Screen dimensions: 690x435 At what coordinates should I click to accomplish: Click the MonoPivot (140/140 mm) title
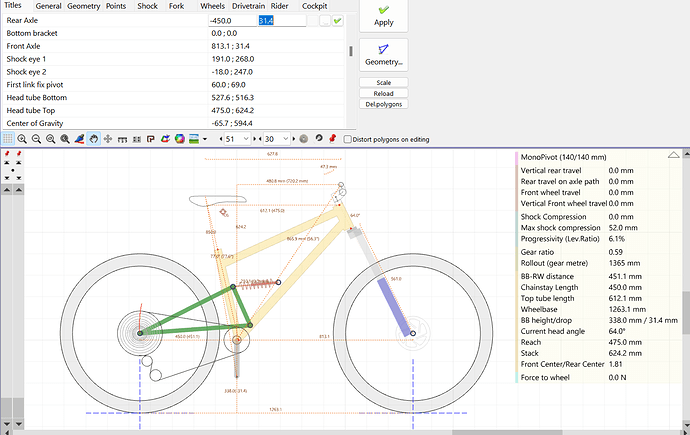pyautogui.click(x=563, y=157)
